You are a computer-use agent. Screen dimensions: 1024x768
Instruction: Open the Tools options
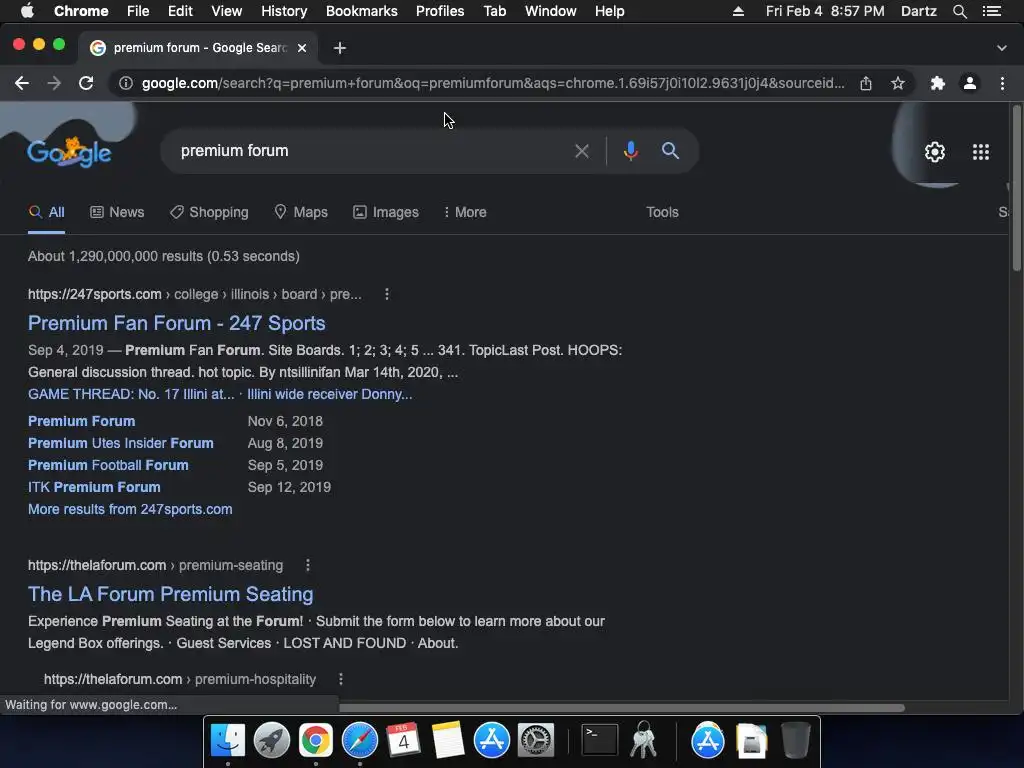(662, 212)
